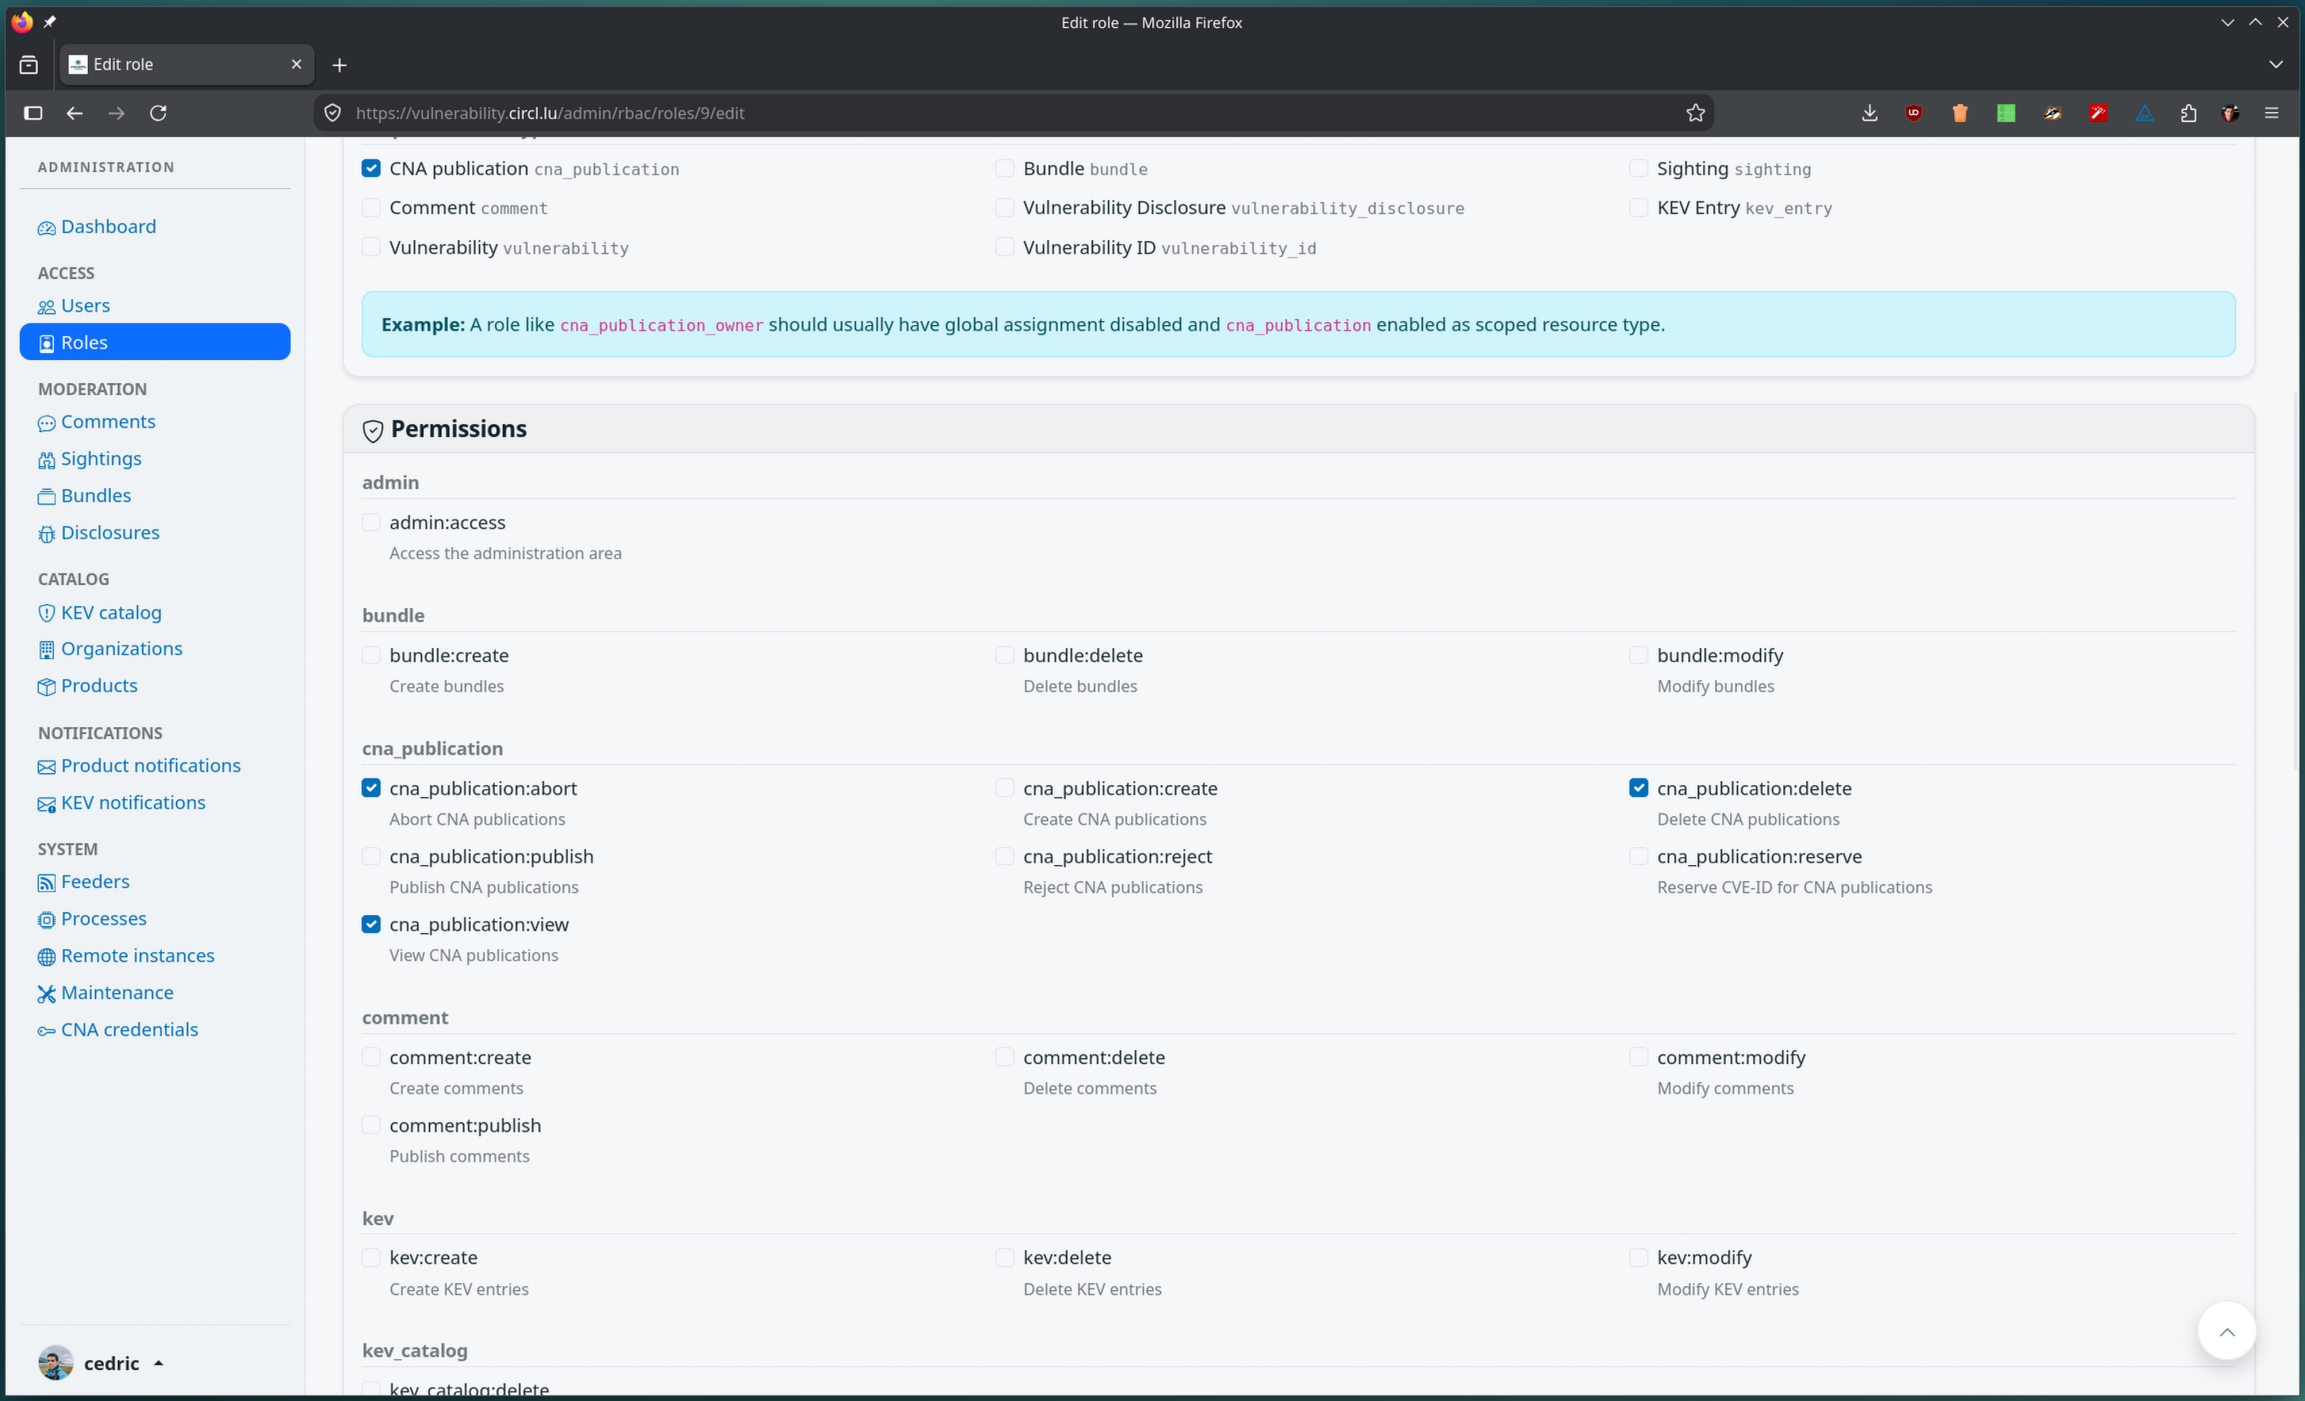This screenshot has width=2305, height=1401.
Task: Select Roles in the sidebar
Action: [x=155, y=342]
